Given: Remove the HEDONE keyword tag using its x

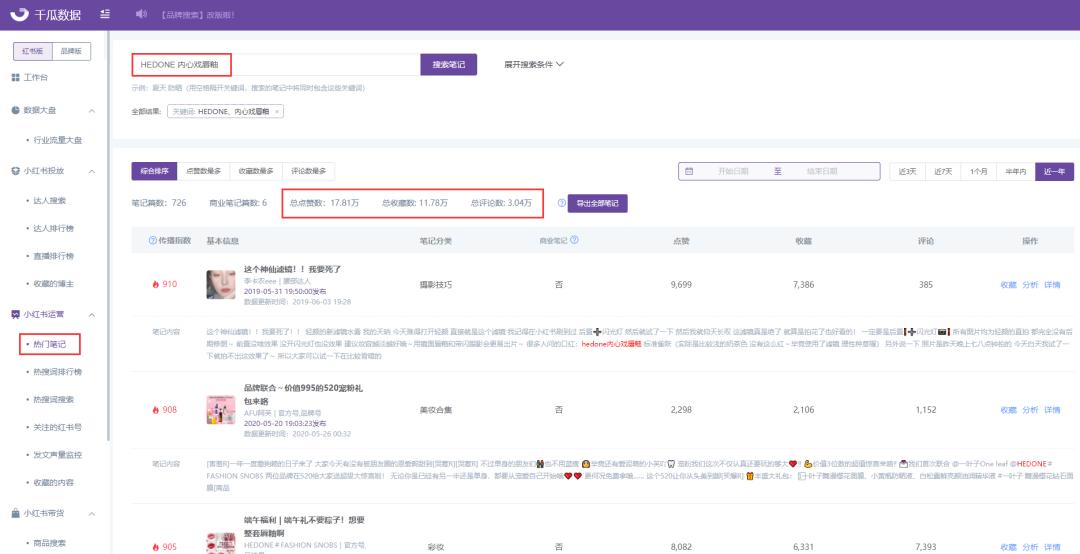Looking at the screenshot, I should click(x=277, y=112).
